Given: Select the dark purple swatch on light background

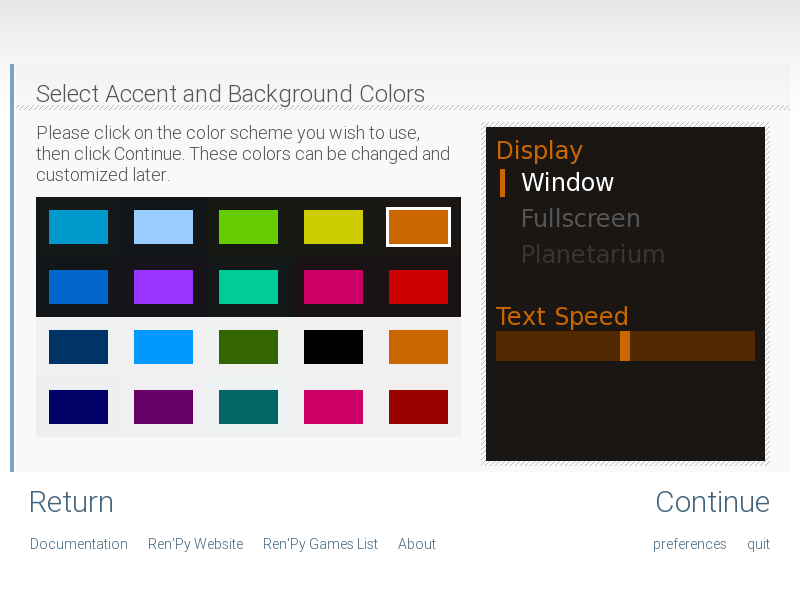Looking at the screenshot, I should [163, 407].
